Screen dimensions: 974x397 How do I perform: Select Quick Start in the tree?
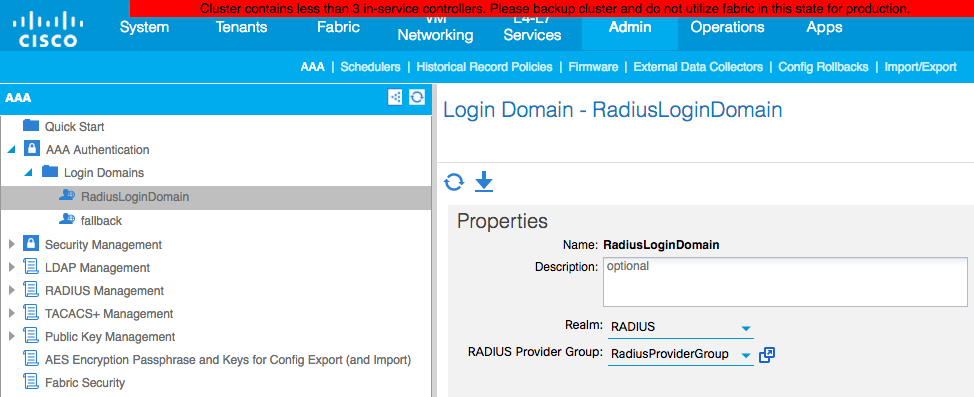coord(75,127)
